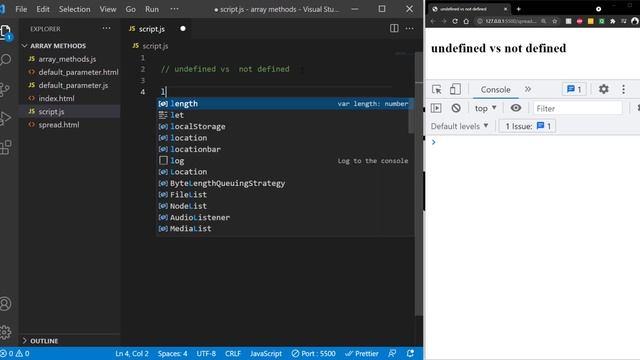This screenshot has width=640, height=360.
Task: Open notifications bell in status bar
Action: point(411,353)
